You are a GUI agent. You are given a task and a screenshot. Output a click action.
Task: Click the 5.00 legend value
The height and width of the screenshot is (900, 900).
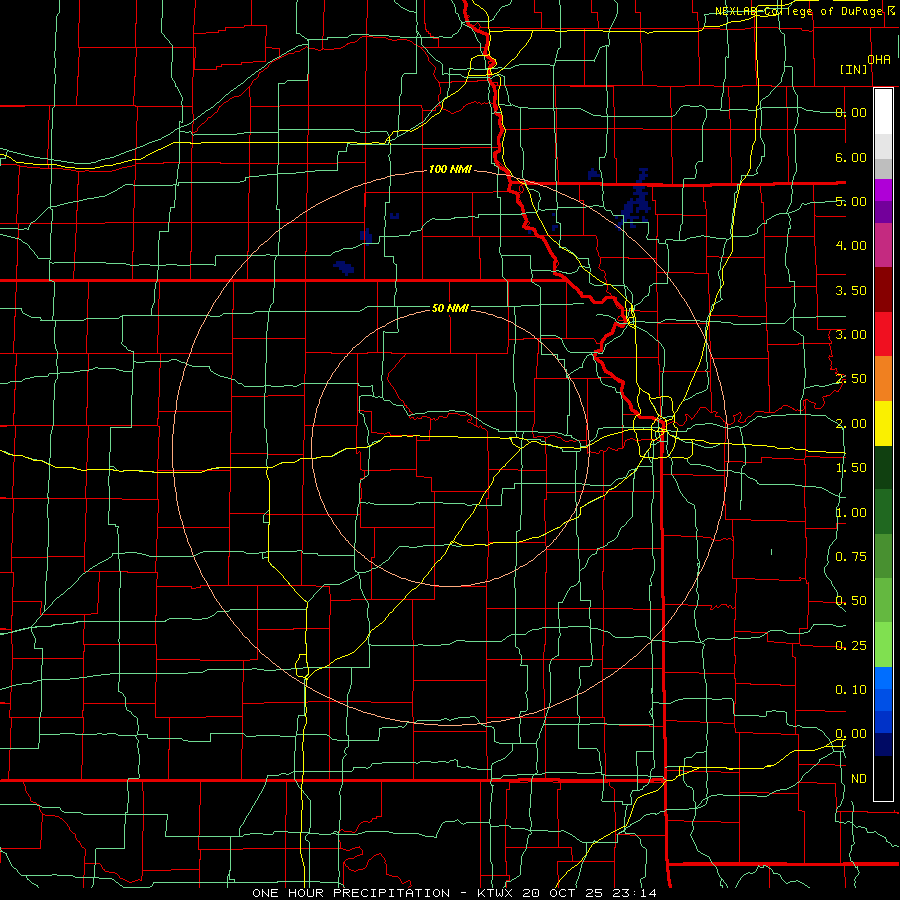tap(851, 201)
